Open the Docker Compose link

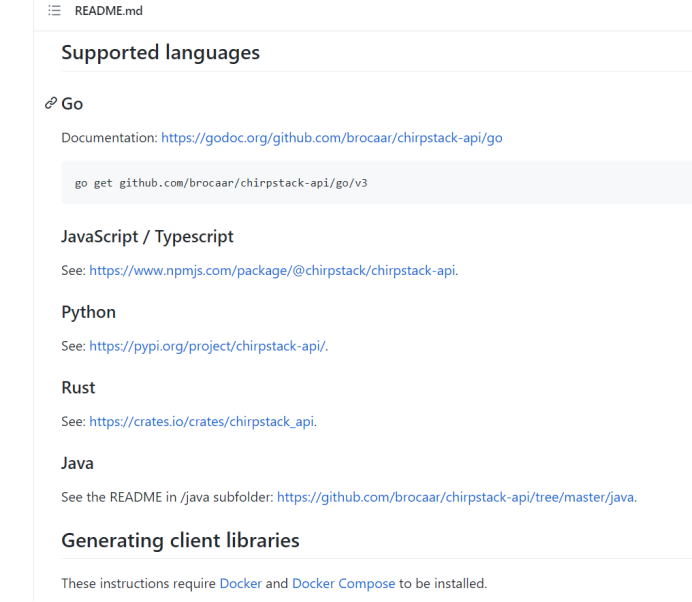click(x=343, y=583)
